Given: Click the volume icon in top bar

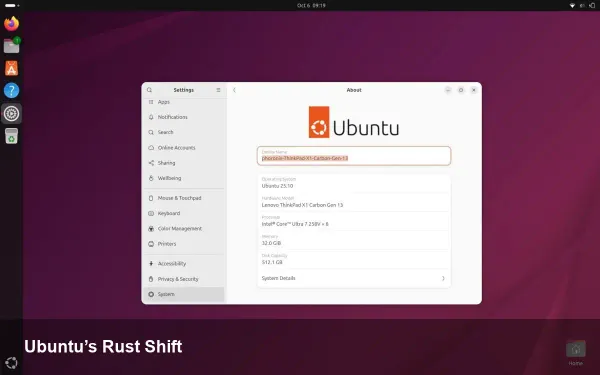Looking at the screenshot, I should pyautogui.click(x=582, y=5).
